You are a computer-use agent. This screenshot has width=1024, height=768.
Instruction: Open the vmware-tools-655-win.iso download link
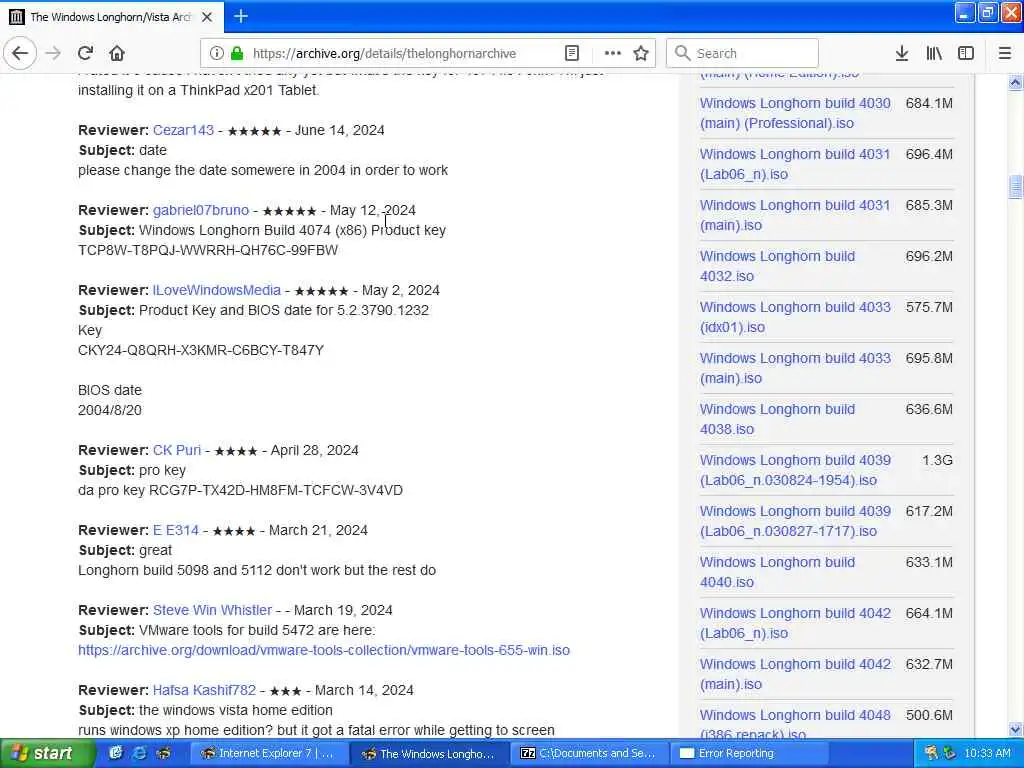pyautogui.click(x=324, y=650)
